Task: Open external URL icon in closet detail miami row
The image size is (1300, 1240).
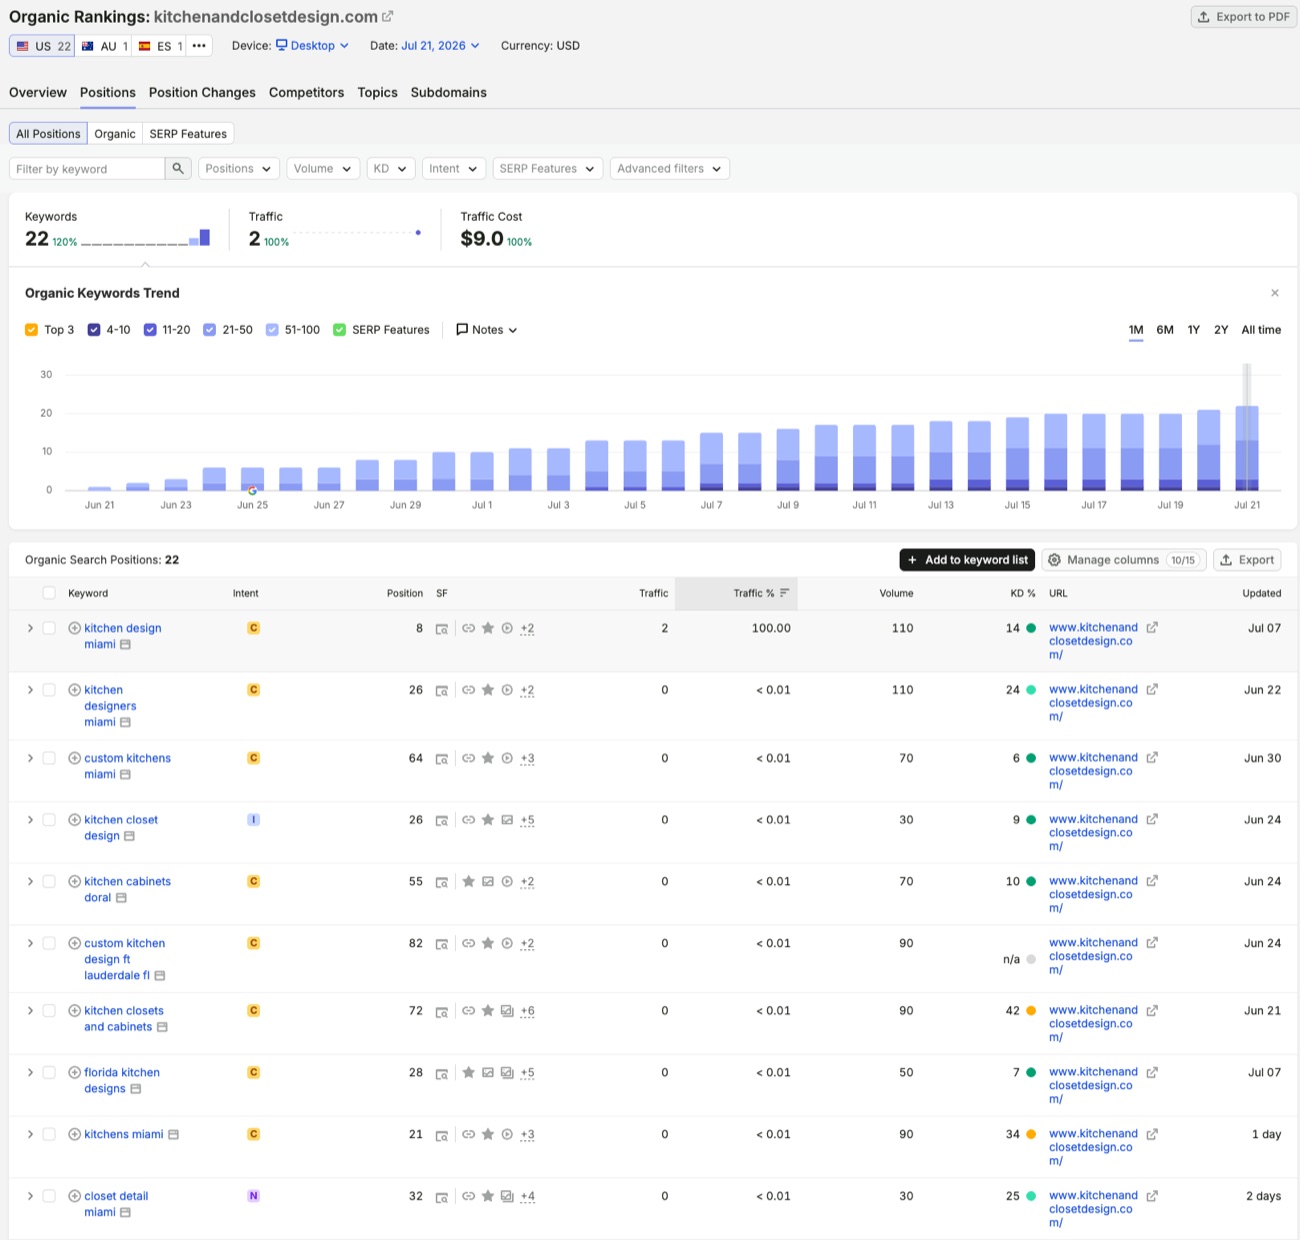Action: tap(1152, 1196)
